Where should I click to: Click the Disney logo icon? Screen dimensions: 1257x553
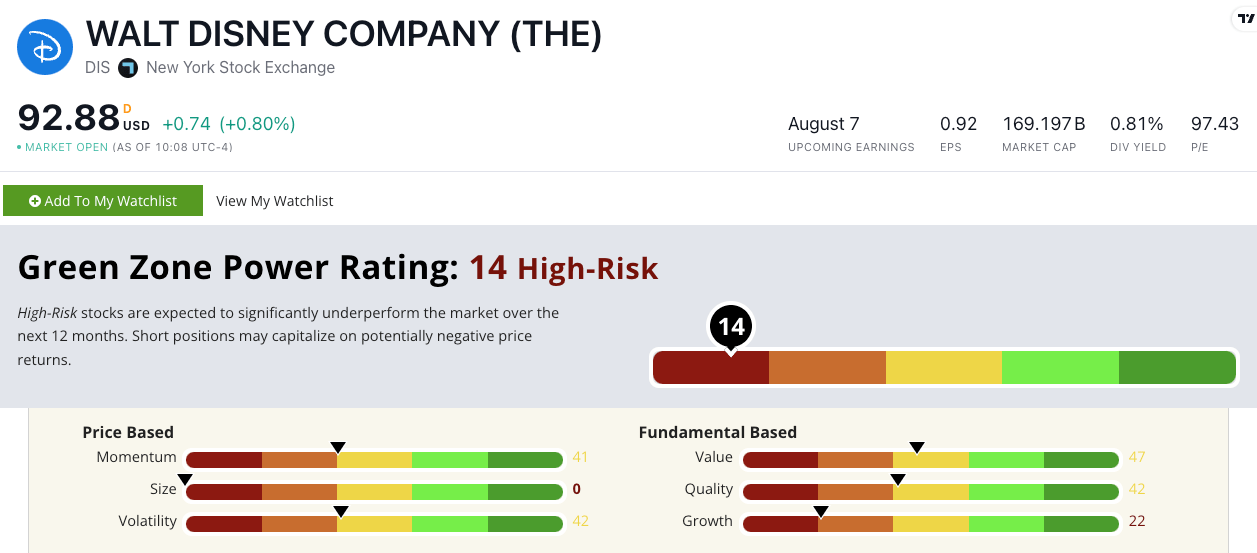(x=45, y=47)
